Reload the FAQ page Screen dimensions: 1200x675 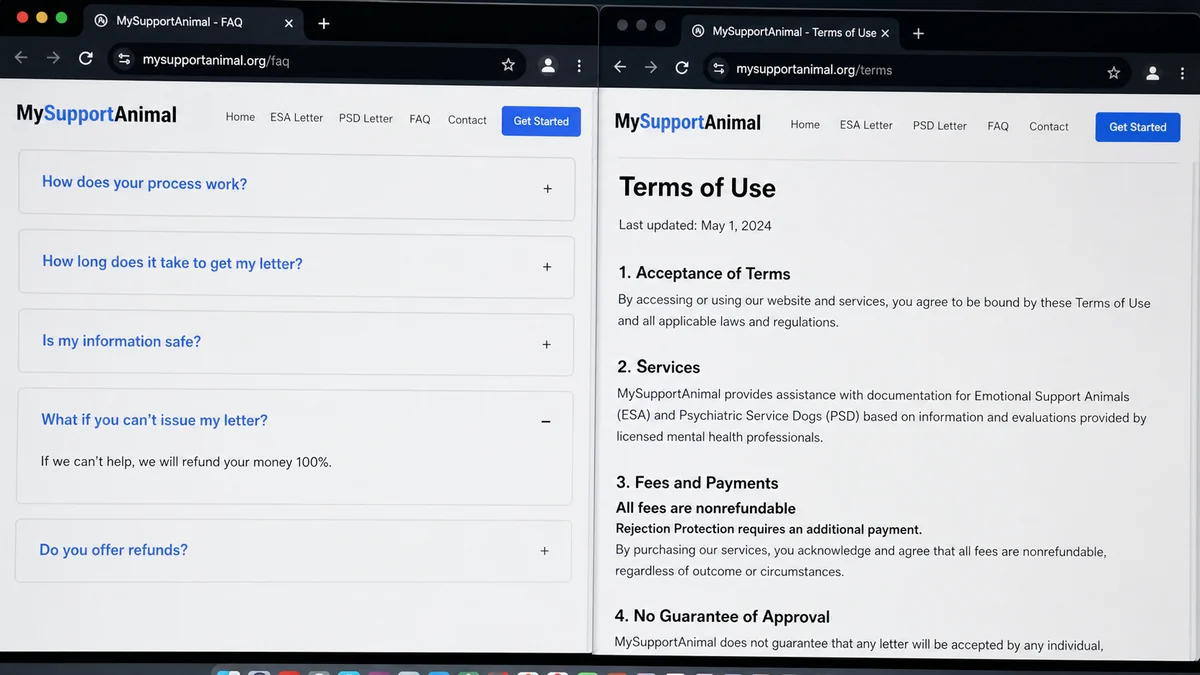click(x=86, y=58)
